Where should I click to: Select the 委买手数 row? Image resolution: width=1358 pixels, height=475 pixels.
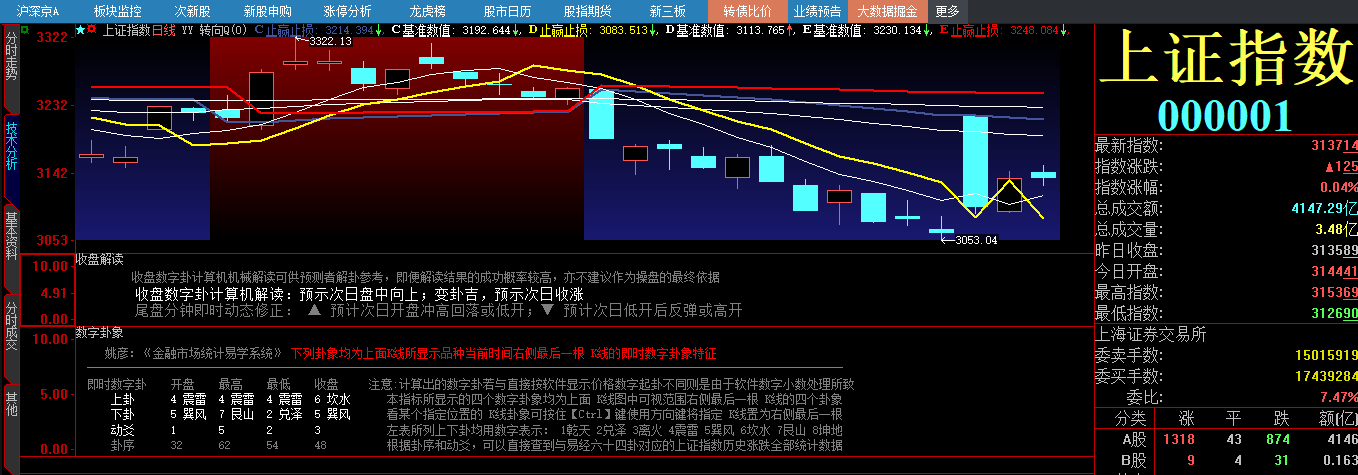[x=1227, y=376]
